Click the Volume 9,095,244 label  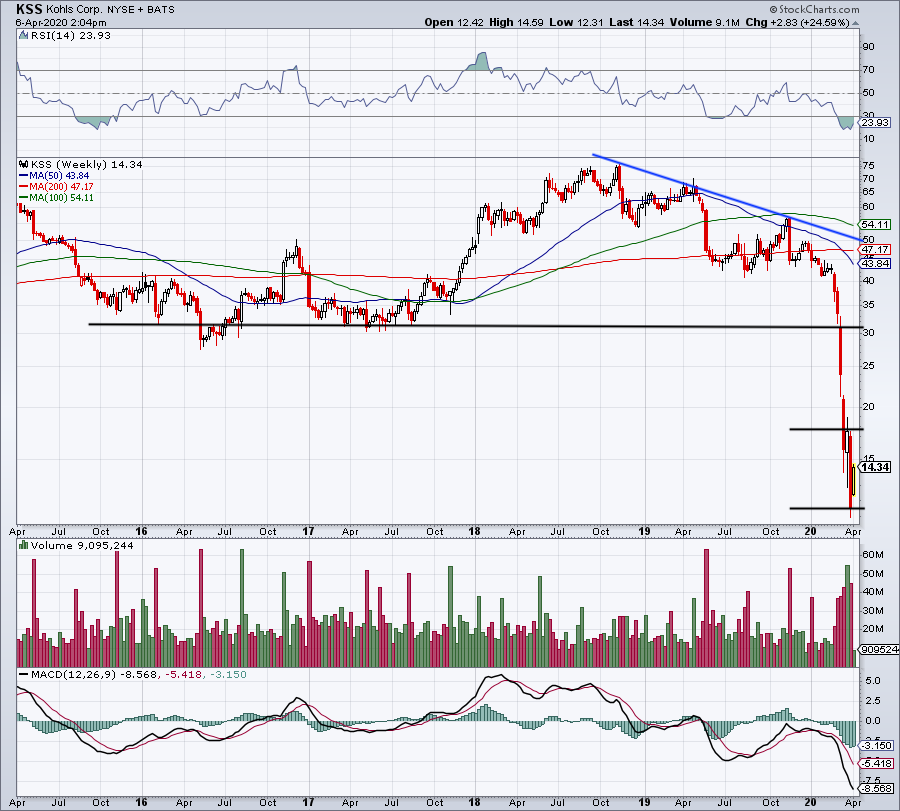pos(82,545)
